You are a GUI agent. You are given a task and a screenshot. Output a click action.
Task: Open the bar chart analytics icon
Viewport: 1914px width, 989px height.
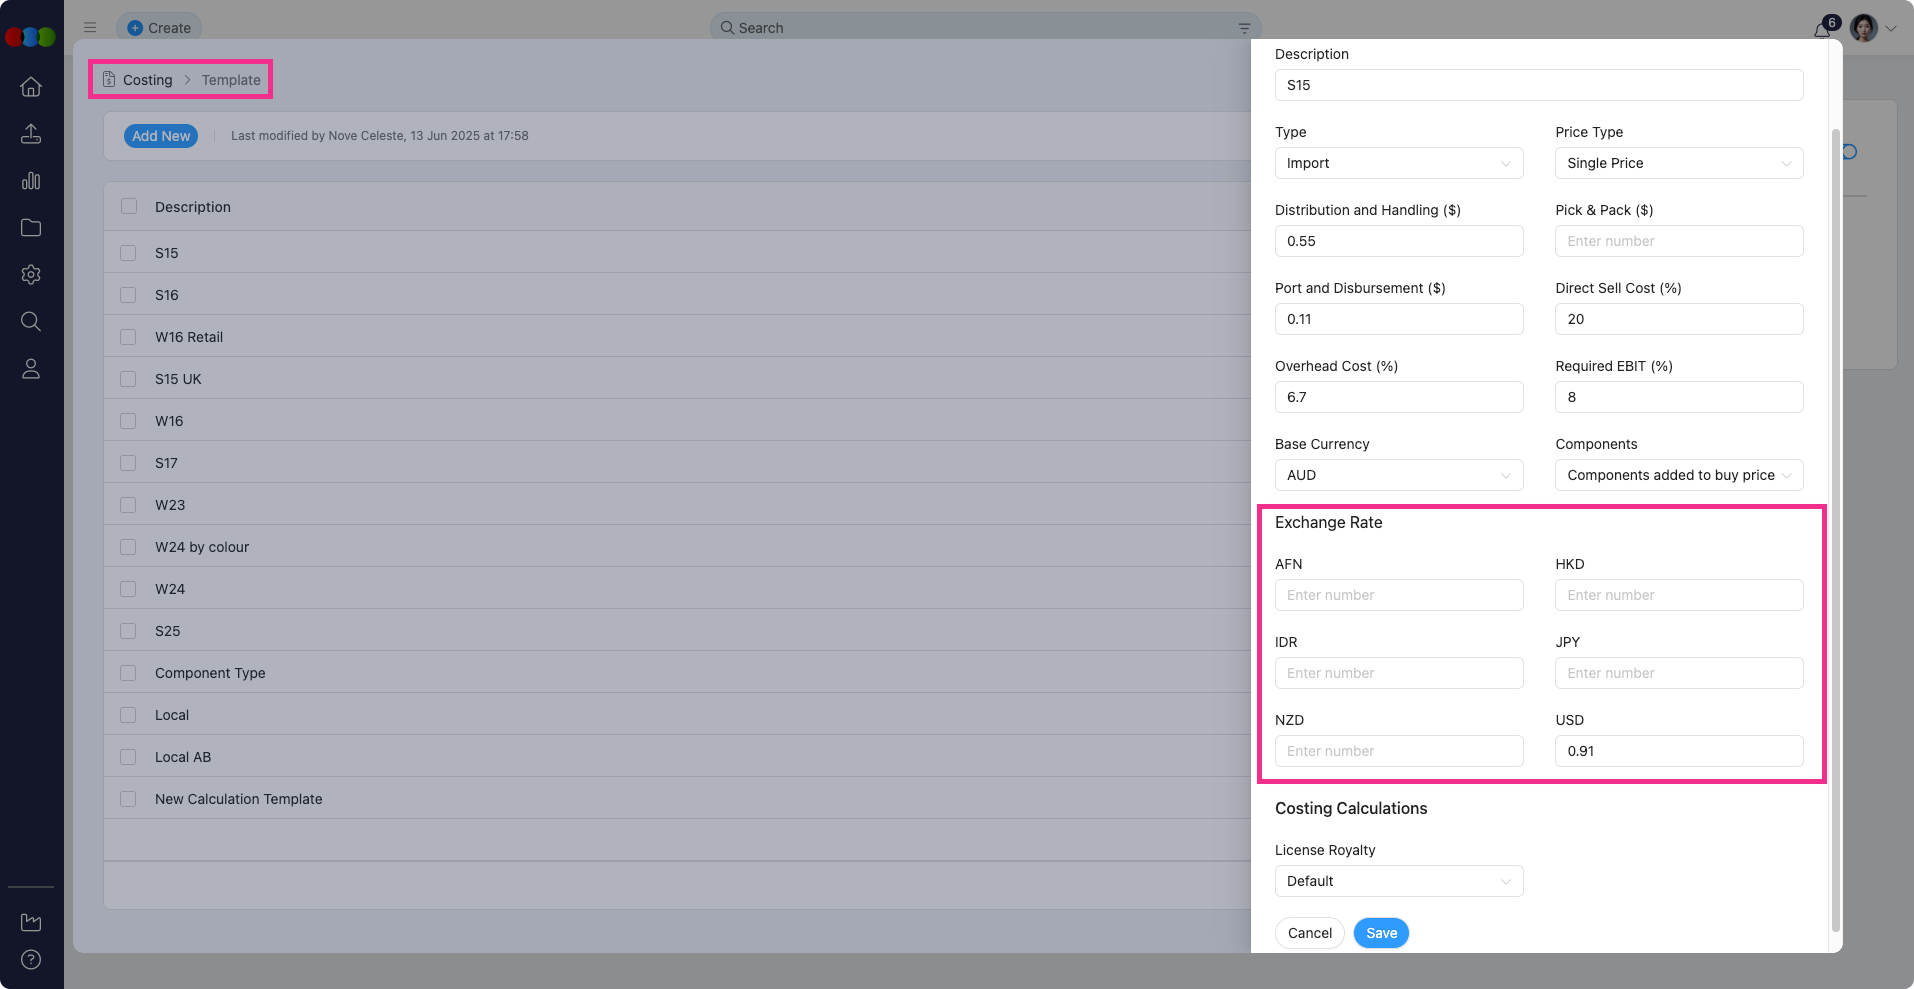31,181
